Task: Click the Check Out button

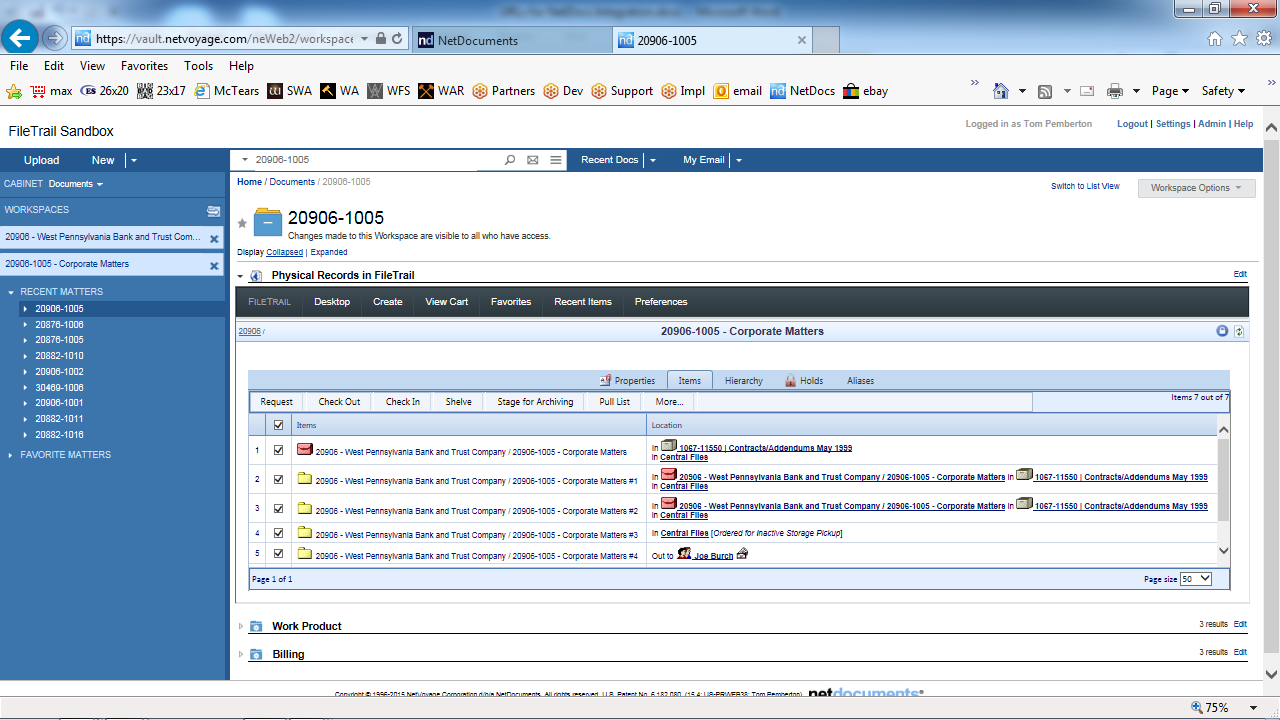Action: coord(339,402)
